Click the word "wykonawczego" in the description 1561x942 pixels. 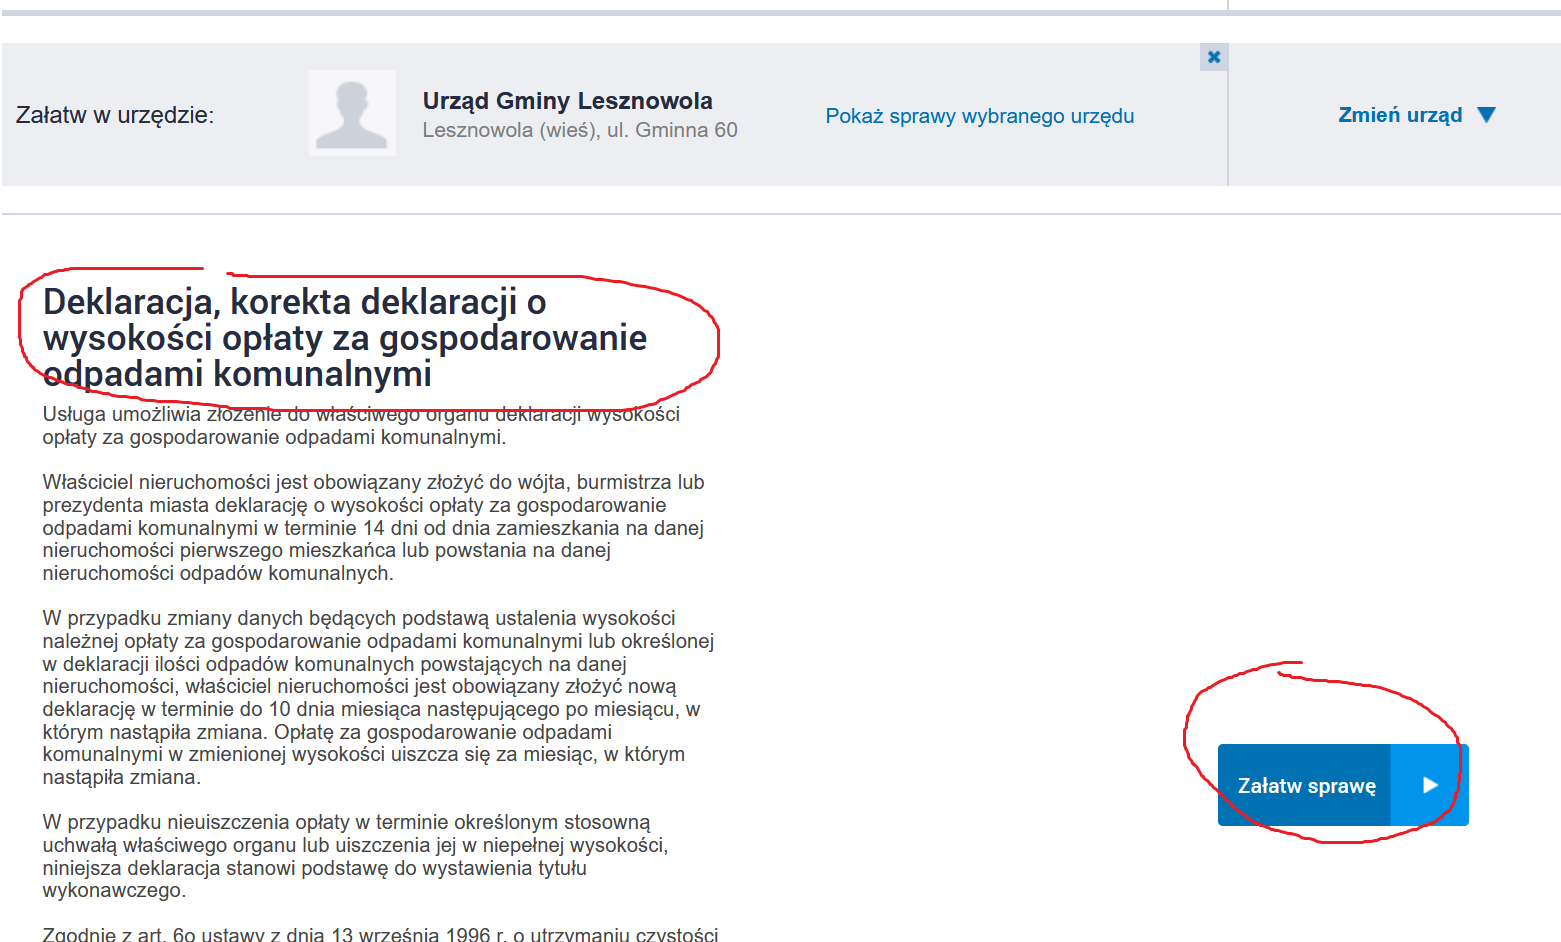point(114,890)
